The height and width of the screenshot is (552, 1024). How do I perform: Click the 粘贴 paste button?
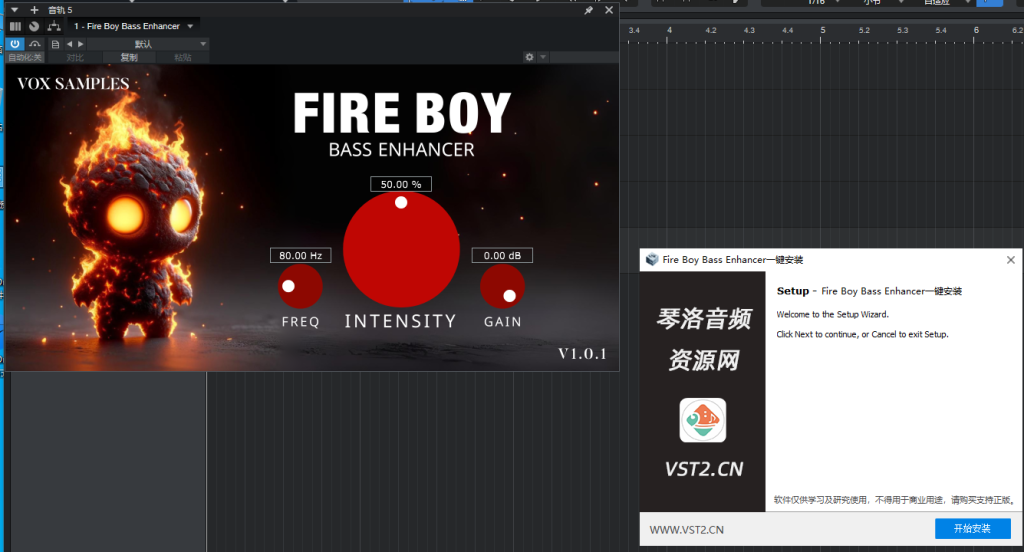pyautogui.click(x=183, y=57)
